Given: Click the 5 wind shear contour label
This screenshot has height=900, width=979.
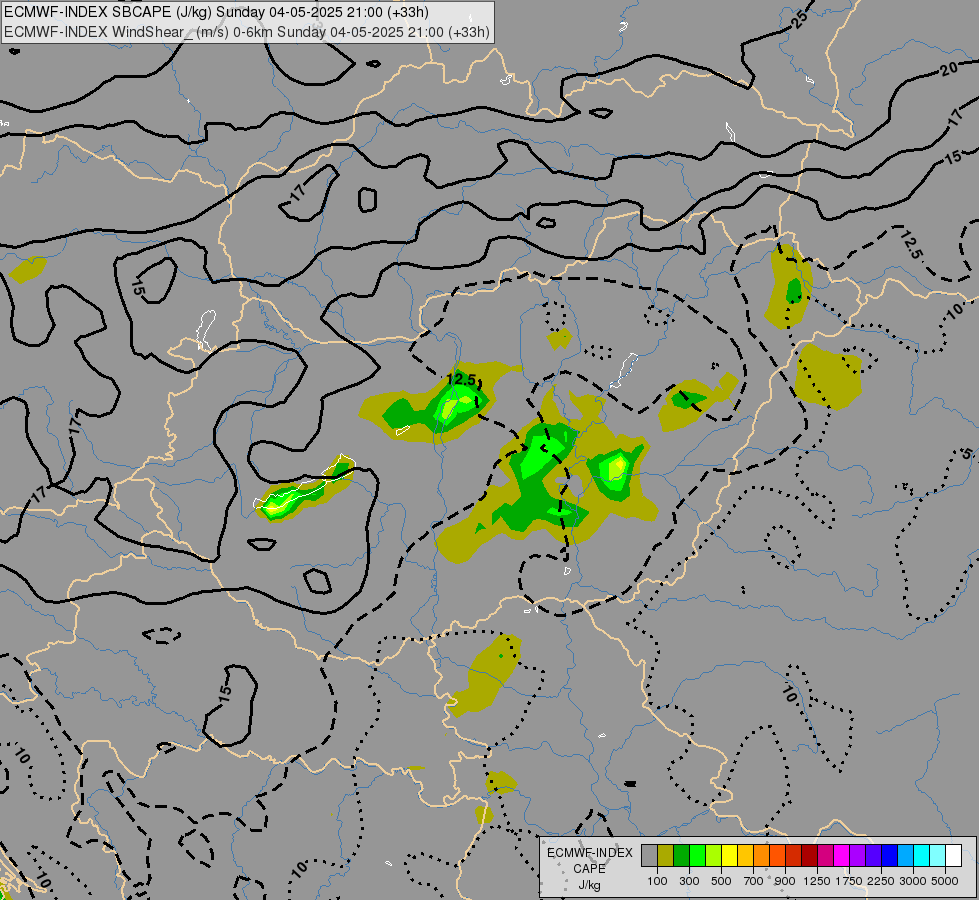Looking at the screenshot, I should [967, 453].
